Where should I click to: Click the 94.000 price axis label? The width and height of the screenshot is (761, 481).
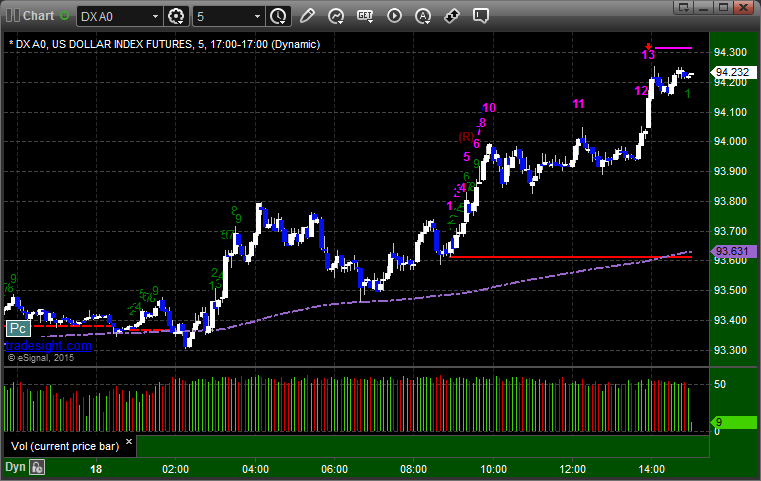click(730, 142)
